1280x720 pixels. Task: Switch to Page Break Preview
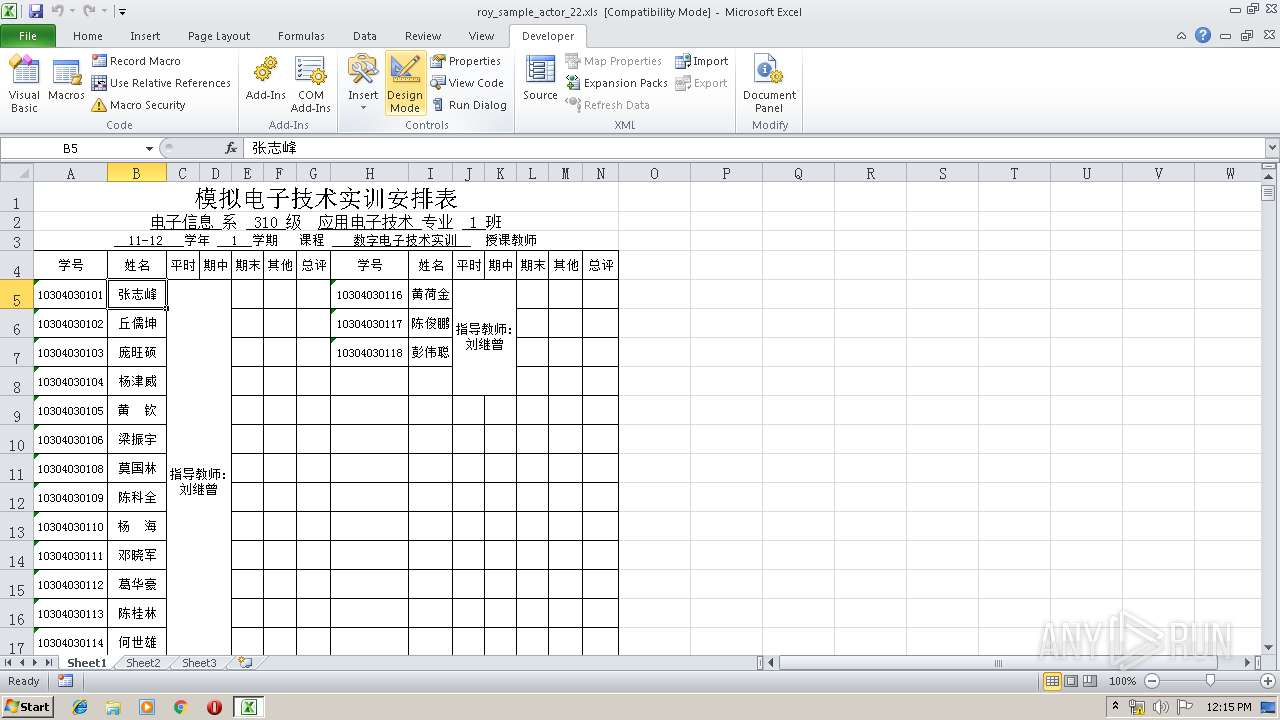click(1090, 681)
